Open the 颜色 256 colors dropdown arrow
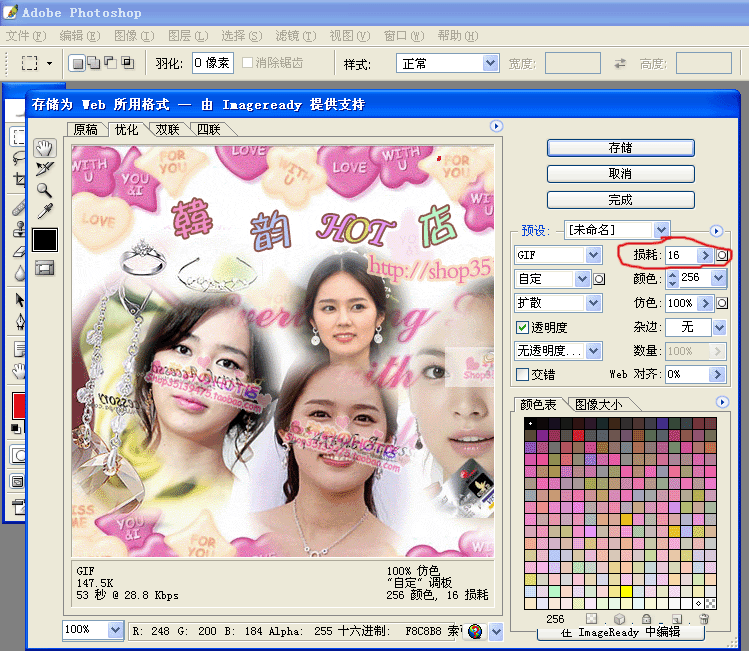The width and height of the screenshot is (749, 651). (718, 278)
